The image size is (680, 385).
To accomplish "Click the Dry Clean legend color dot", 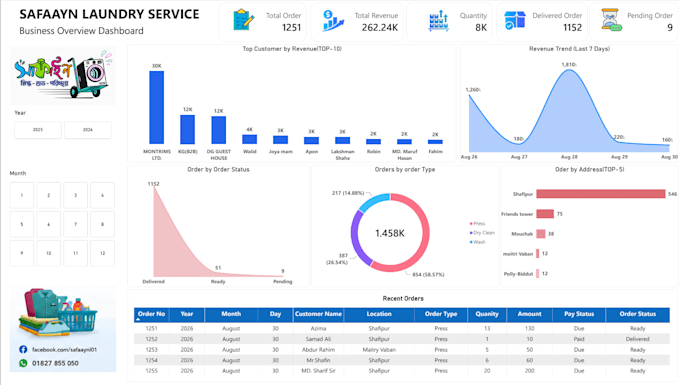I will [x=471, y=233].
